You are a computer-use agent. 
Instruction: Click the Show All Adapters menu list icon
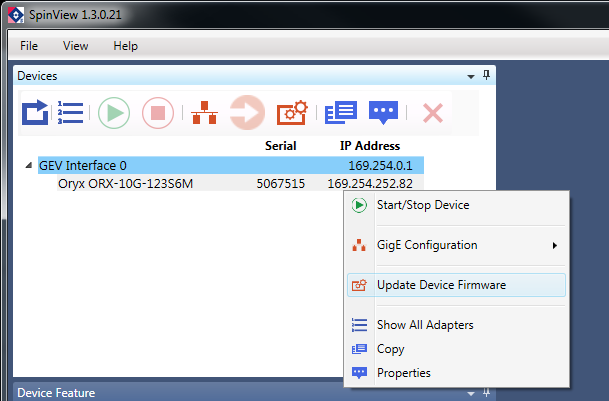(359, 325)
